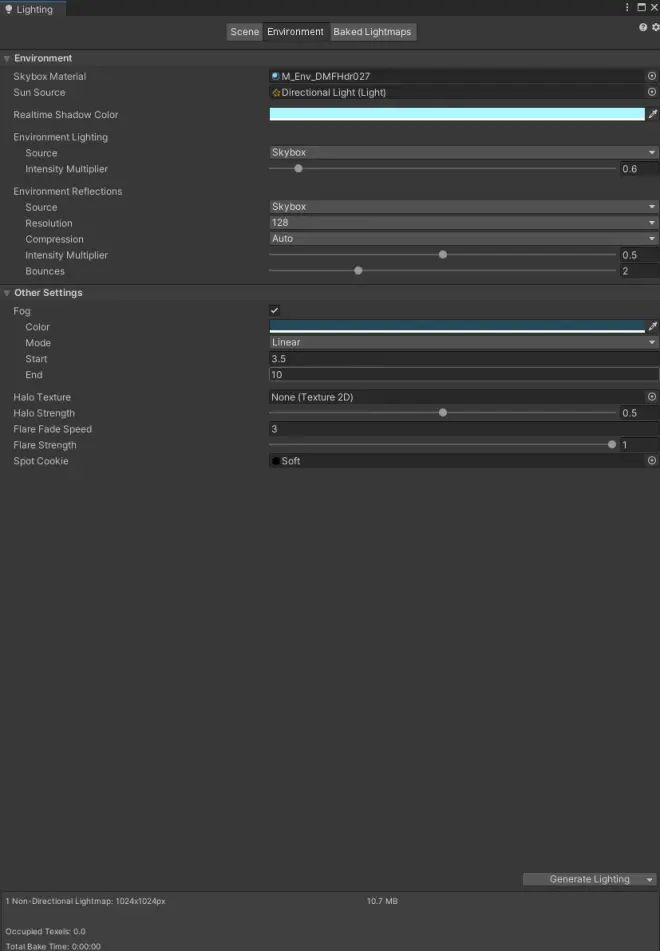Click the Halo Strength value field
The image size is (660, 951).
pyautogui.click(x=639, y=413)
